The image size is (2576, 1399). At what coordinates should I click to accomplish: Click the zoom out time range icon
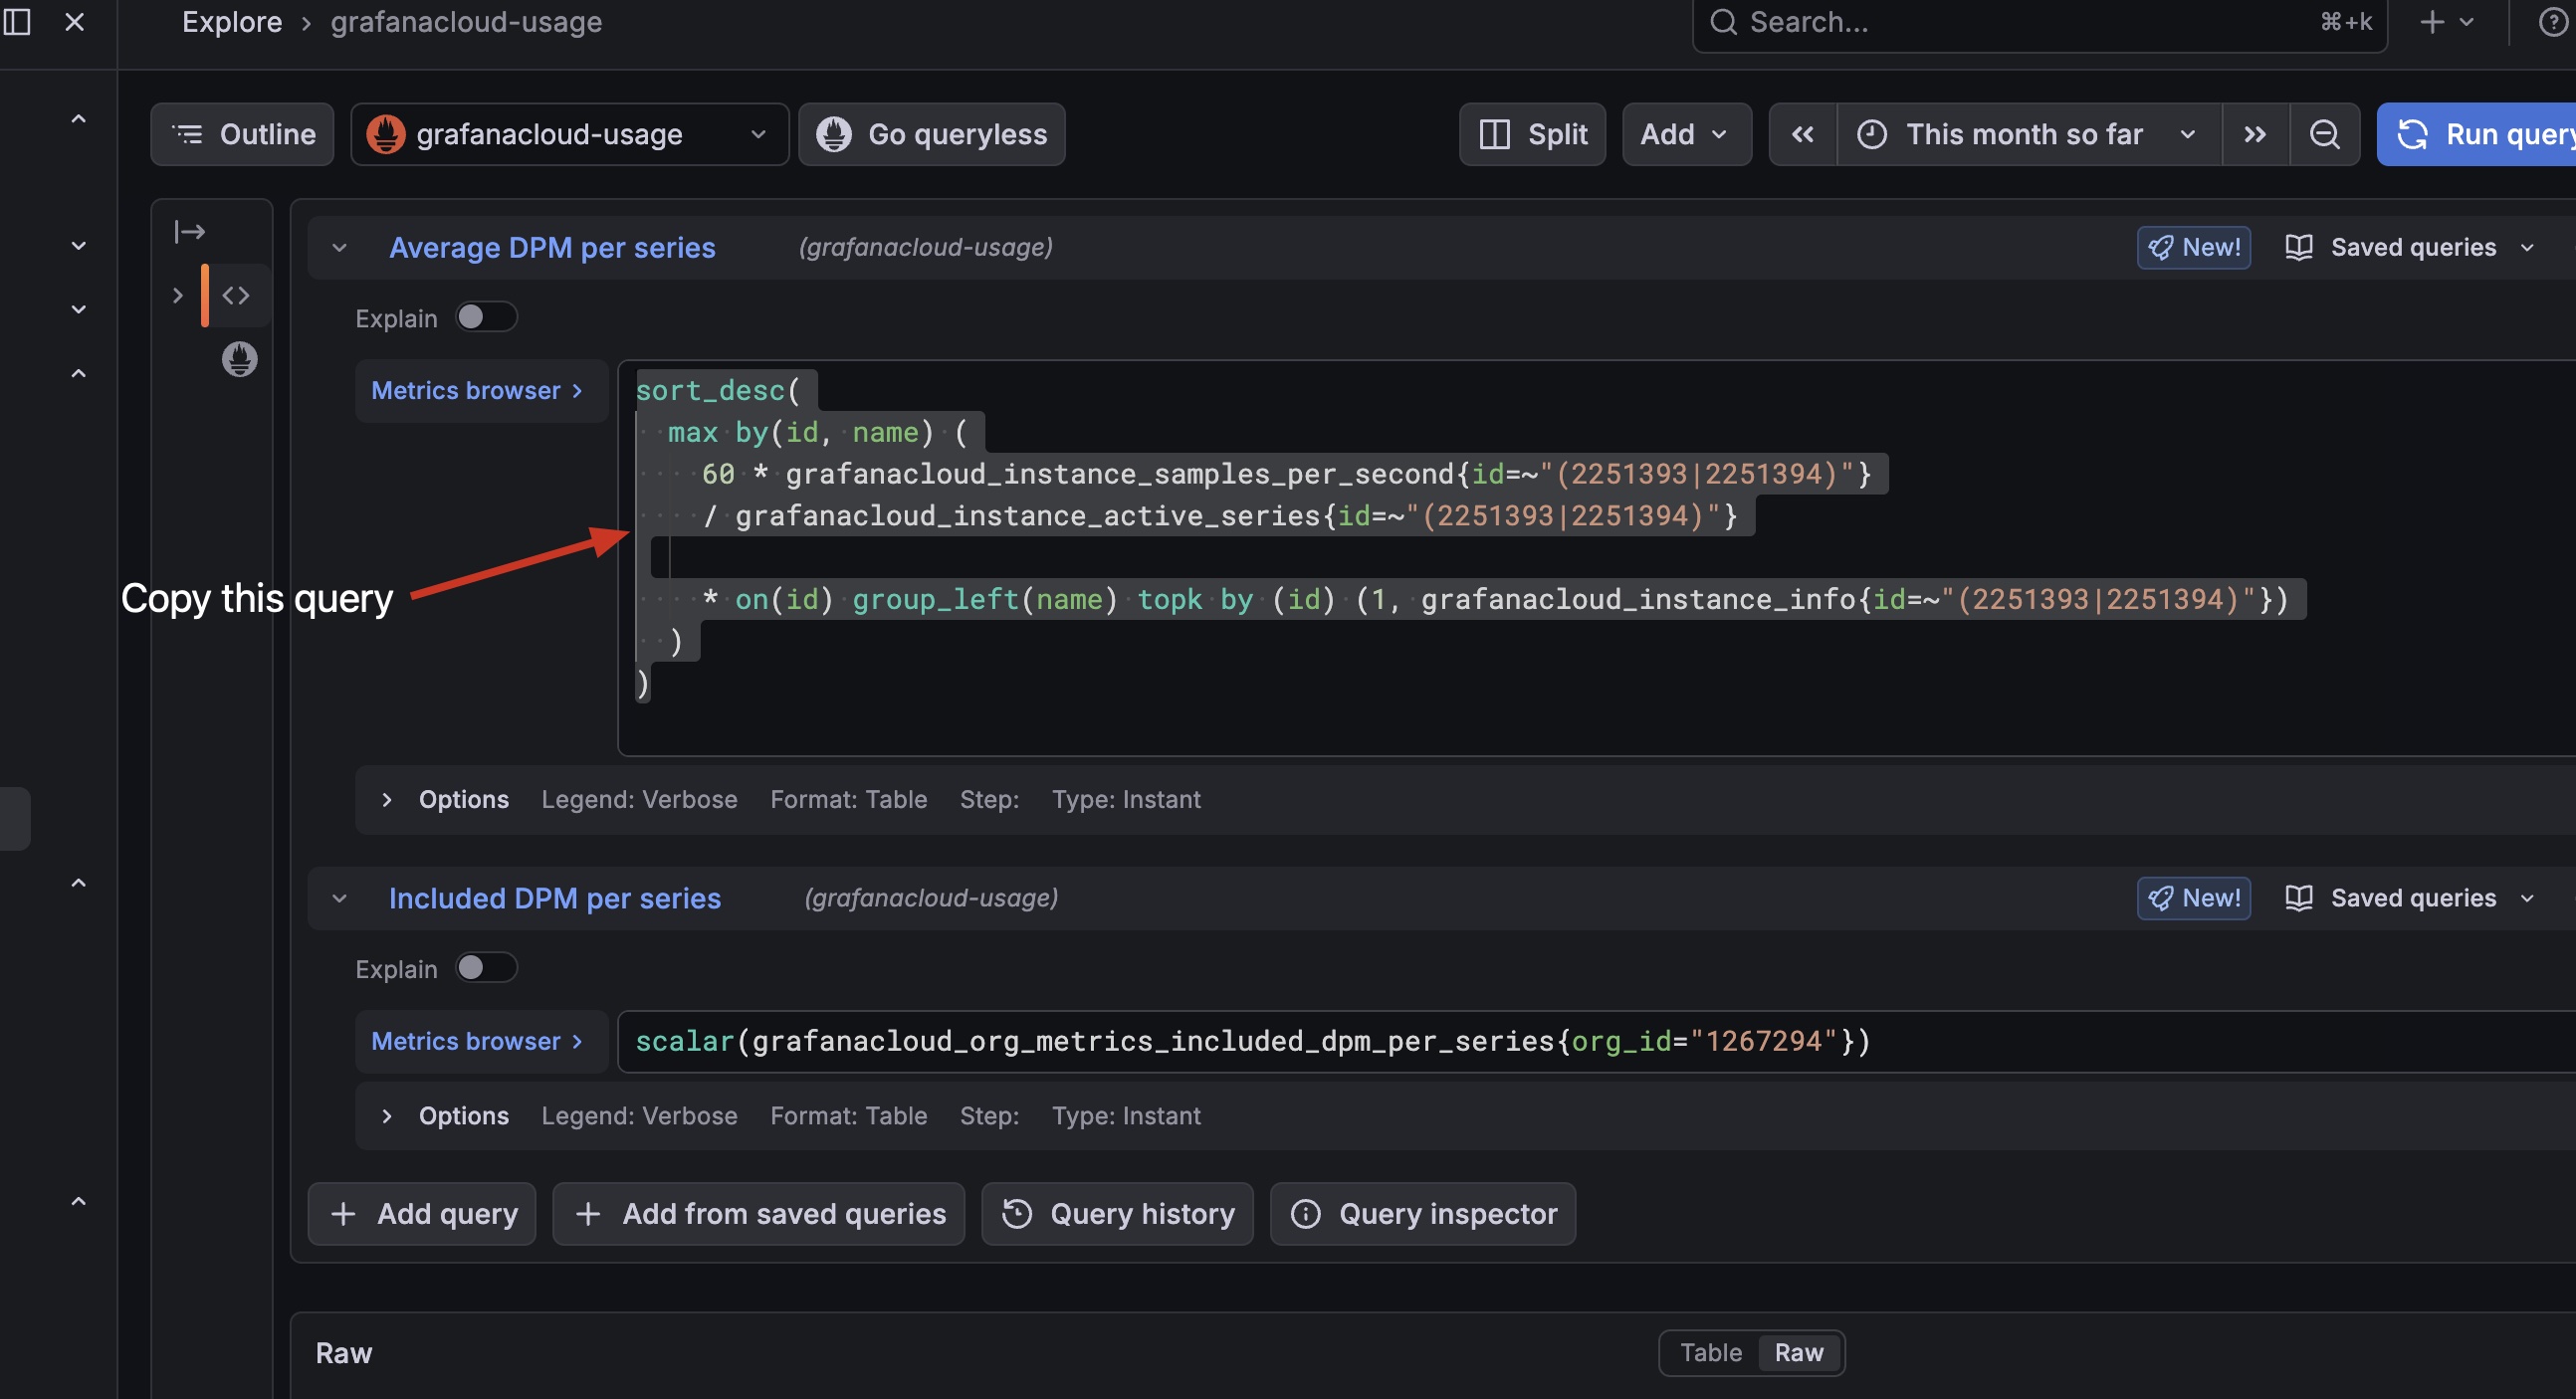point(2324,134)
